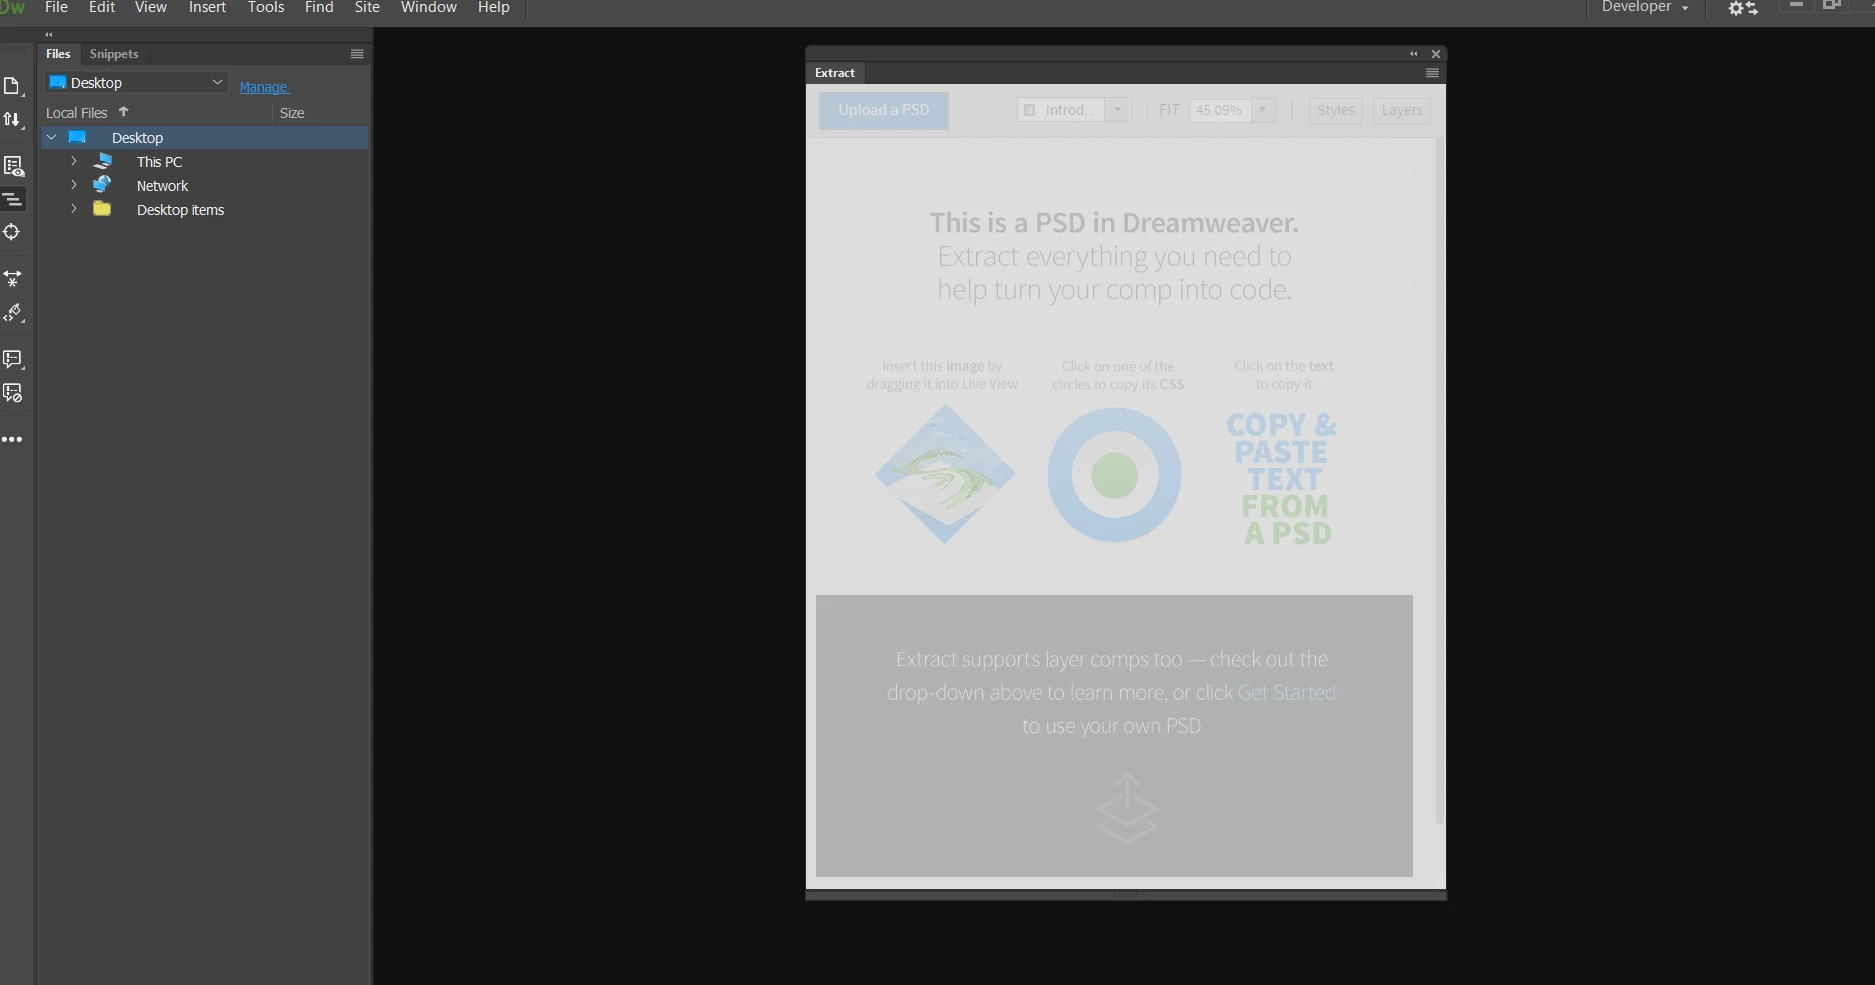The height and width of the screenshot is (985, 1875).
Task: Click the Dreamweaver Dw logo
Action: (12, 8)
